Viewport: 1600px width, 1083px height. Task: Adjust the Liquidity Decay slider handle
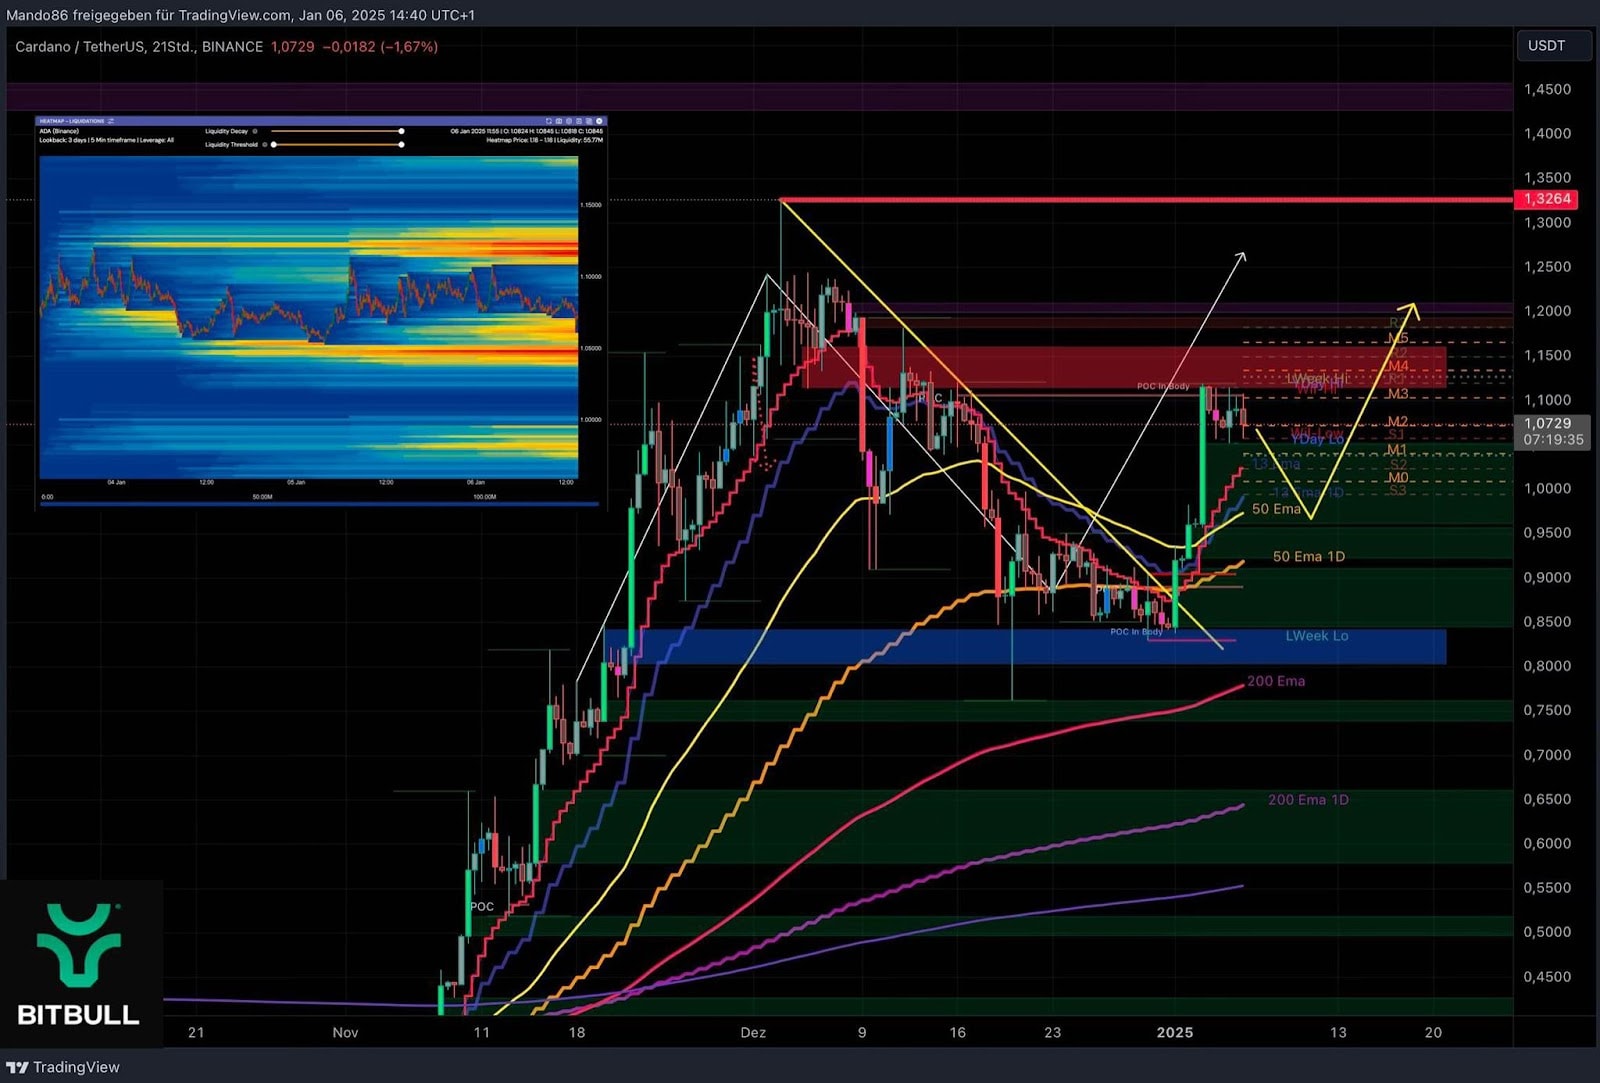click(401, 131)
